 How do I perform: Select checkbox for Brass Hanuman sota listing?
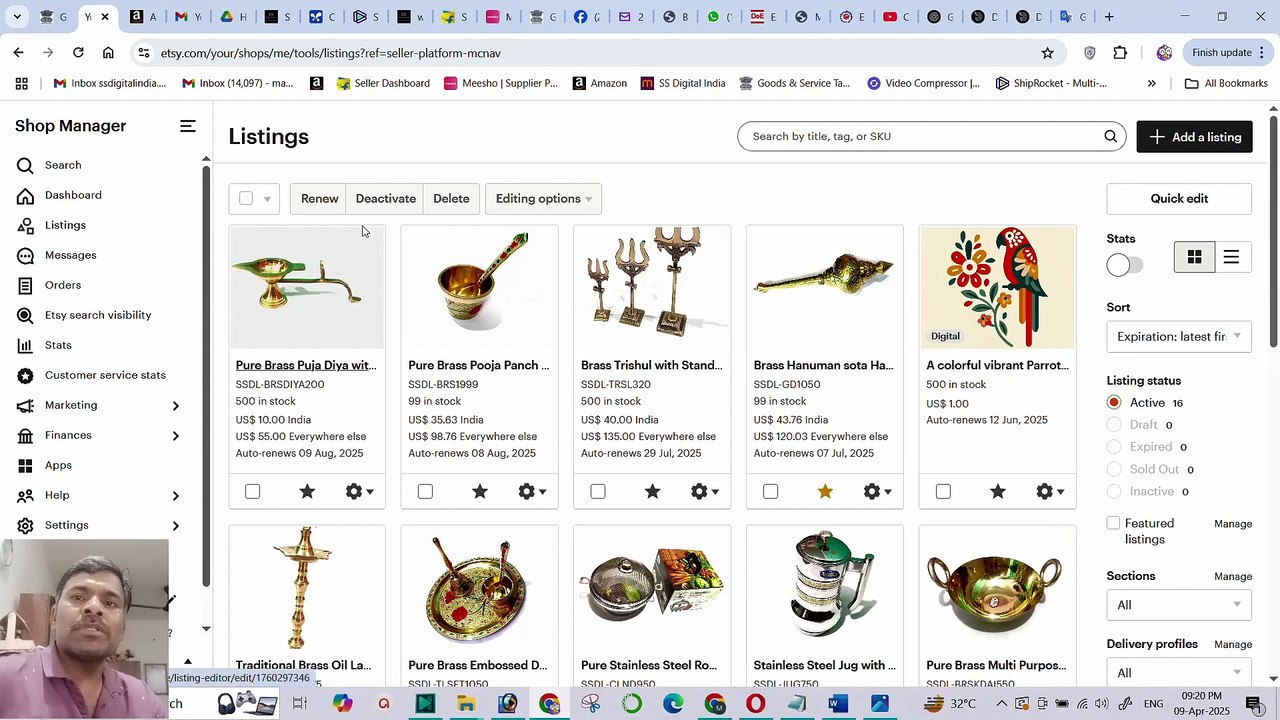(x=770, y=491)
